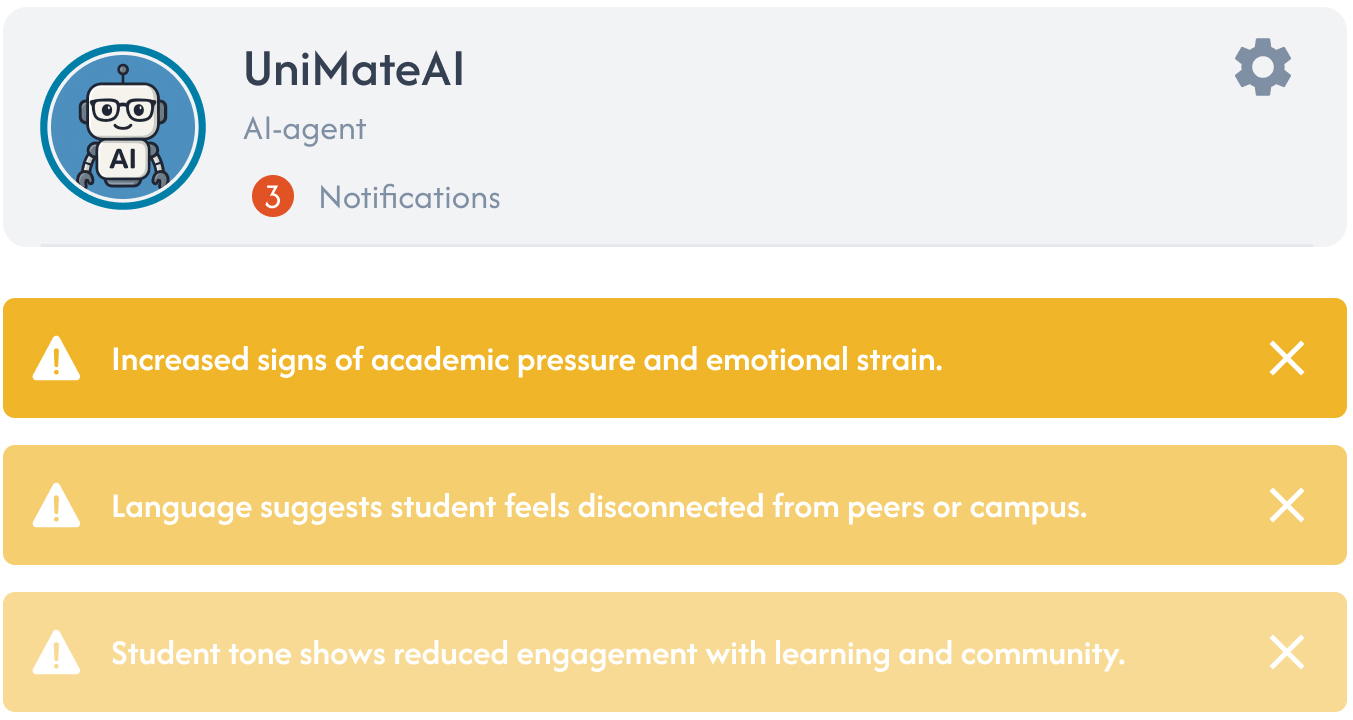1353x720 pixels.
Task: Click the AI badge on the robot avatar
Action: pyautogui.click(x=122, y=155)
